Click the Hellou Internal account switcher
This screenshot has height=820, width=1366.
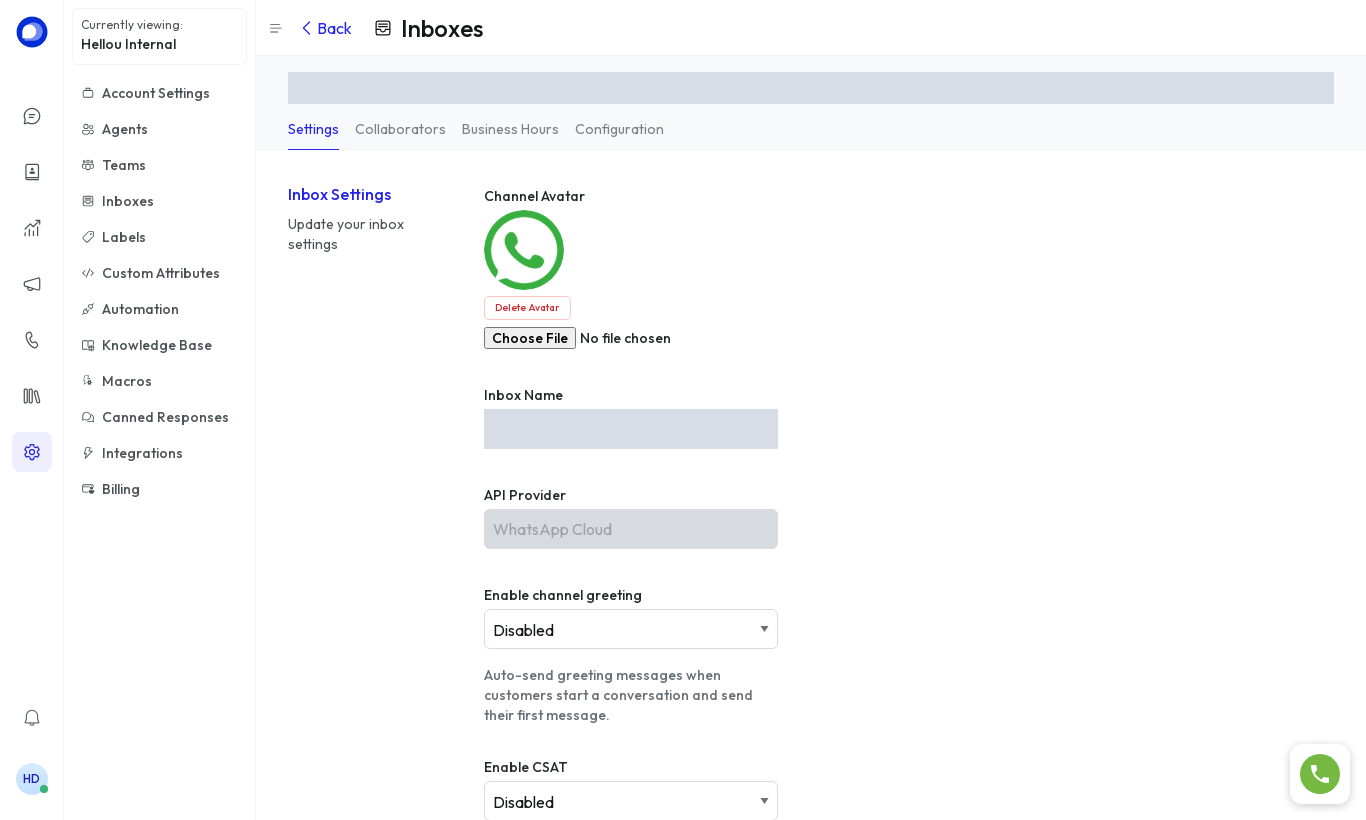[159, 36]
